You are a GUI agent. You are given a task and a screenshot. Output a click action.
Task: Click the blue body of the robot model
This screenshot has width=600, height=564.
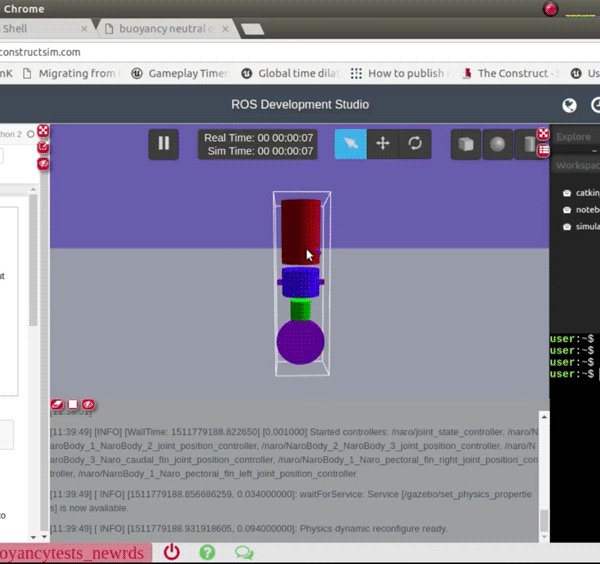[x=301, y=282]
